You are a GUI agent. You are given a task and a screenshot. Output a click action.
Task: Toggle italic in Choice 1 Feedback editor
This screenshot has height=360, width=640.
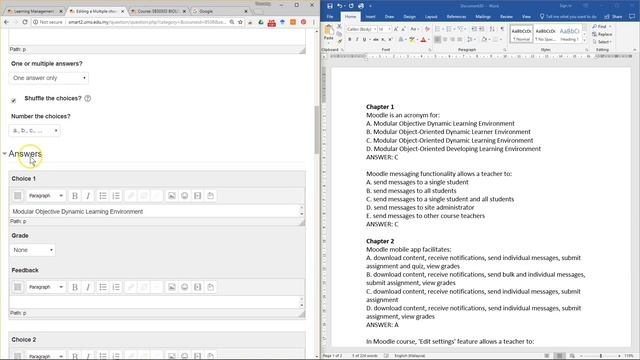pyautogui.click(x=88, y=287)
